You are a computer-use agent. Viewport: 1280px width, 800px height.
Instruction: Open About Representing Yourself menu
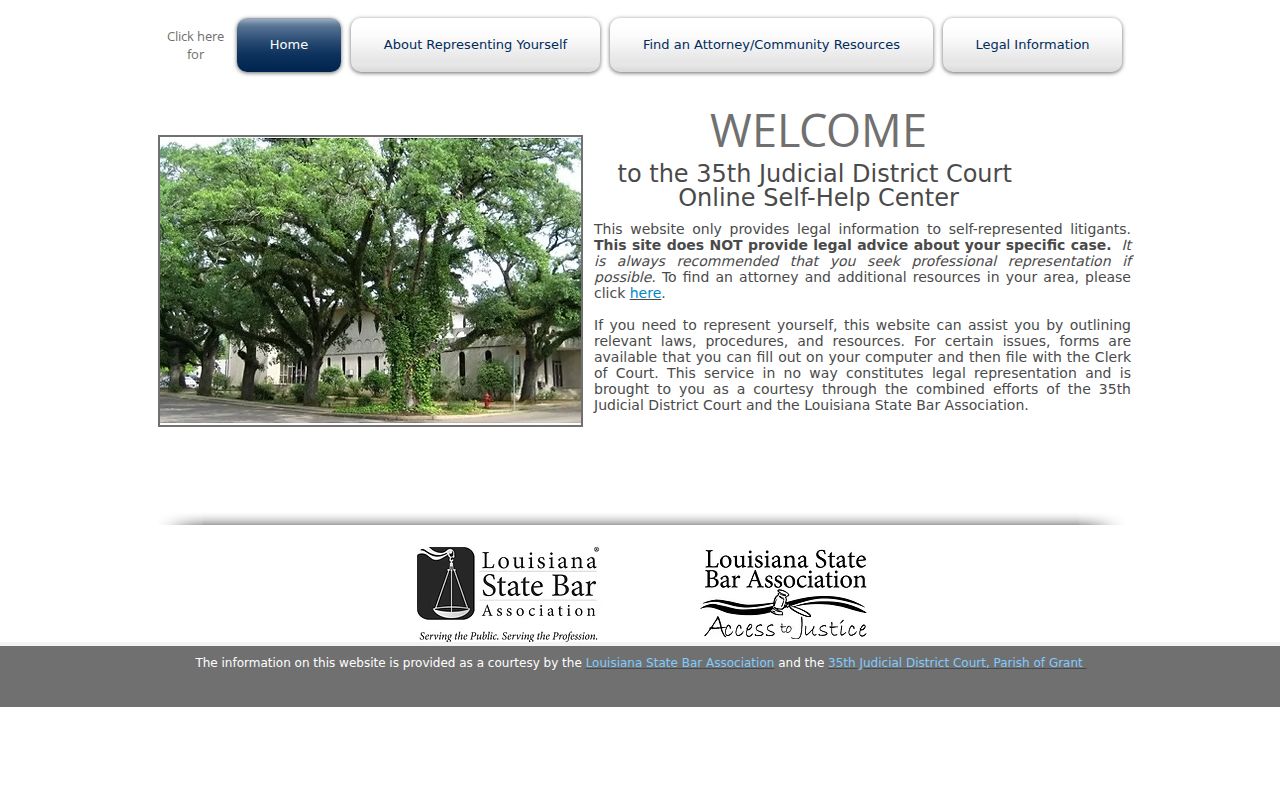(x=475, y=45)
